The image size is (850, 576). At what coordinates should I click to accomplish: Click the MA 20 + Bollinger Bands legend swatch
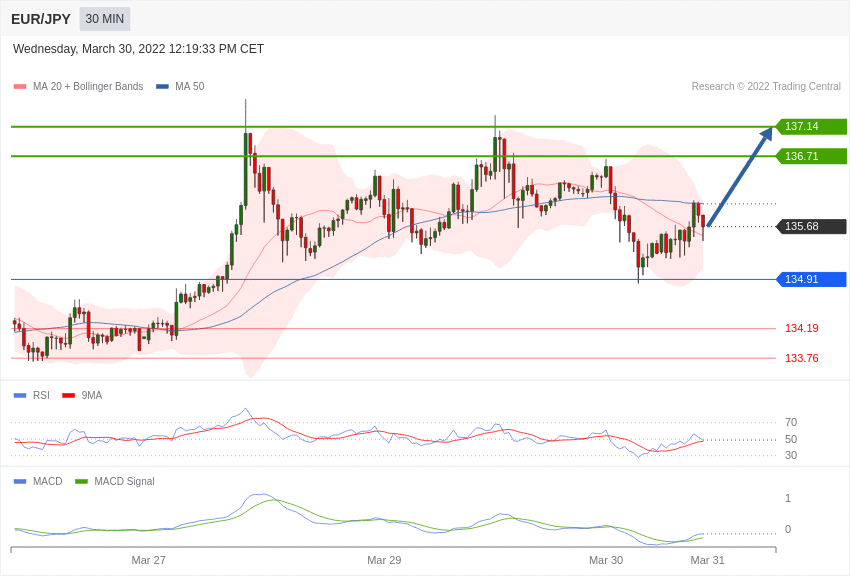tap(20, 87)
